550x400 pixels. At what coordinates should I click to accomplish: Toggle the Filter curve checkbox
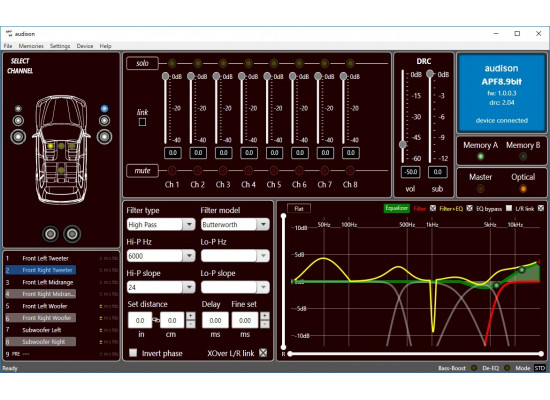pyautogui.click(x=433, y=208)
